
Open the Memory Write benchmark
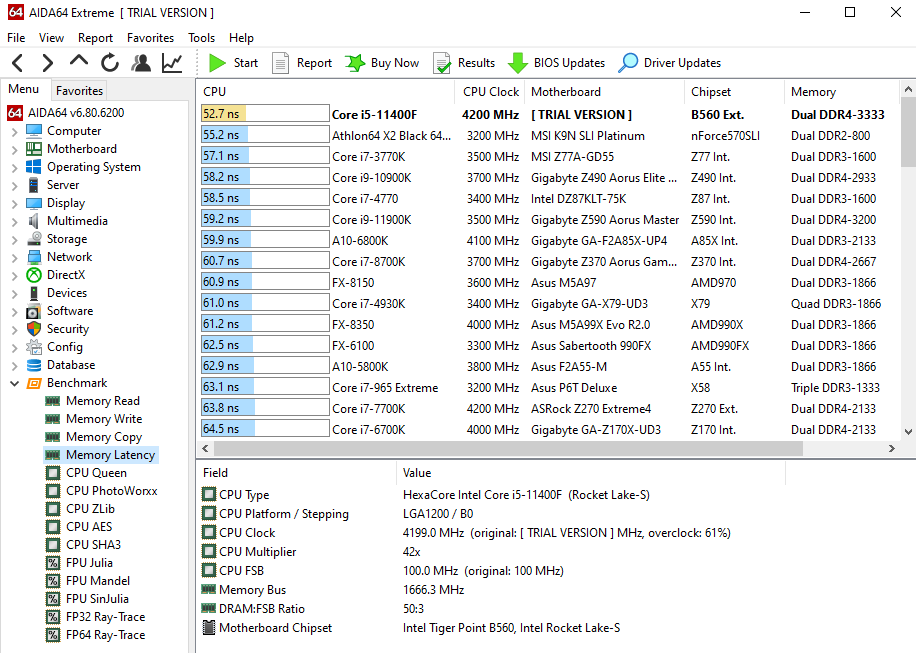click(104, 419)
